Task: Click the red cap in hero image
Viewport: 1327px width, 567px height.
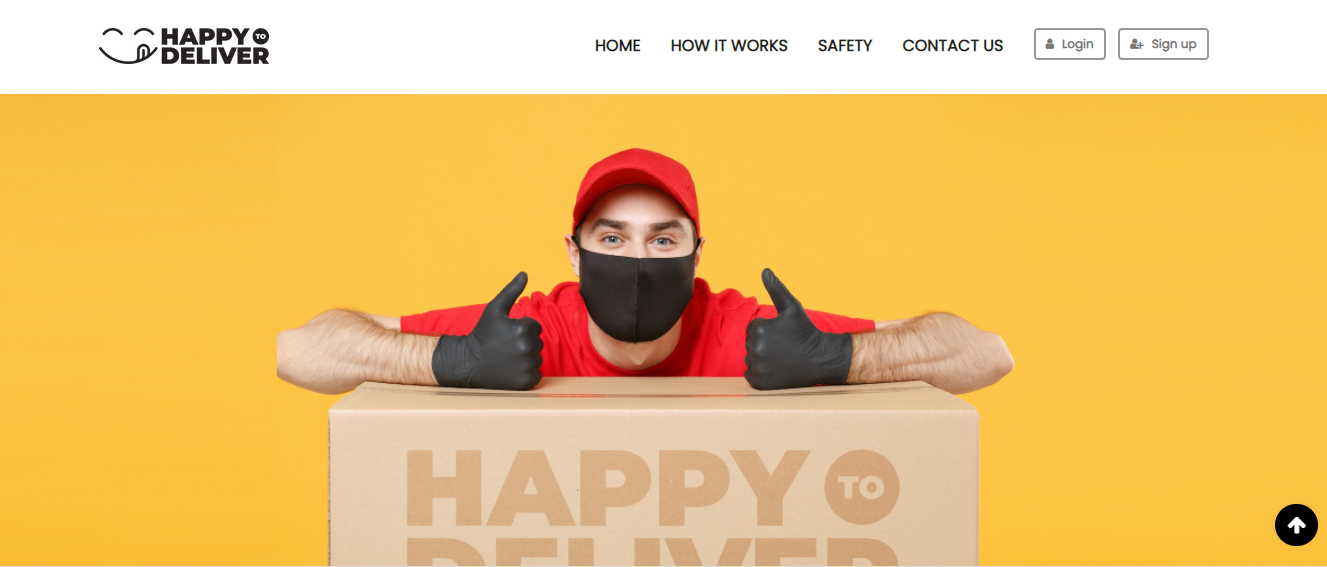Action: click(636, 187)
